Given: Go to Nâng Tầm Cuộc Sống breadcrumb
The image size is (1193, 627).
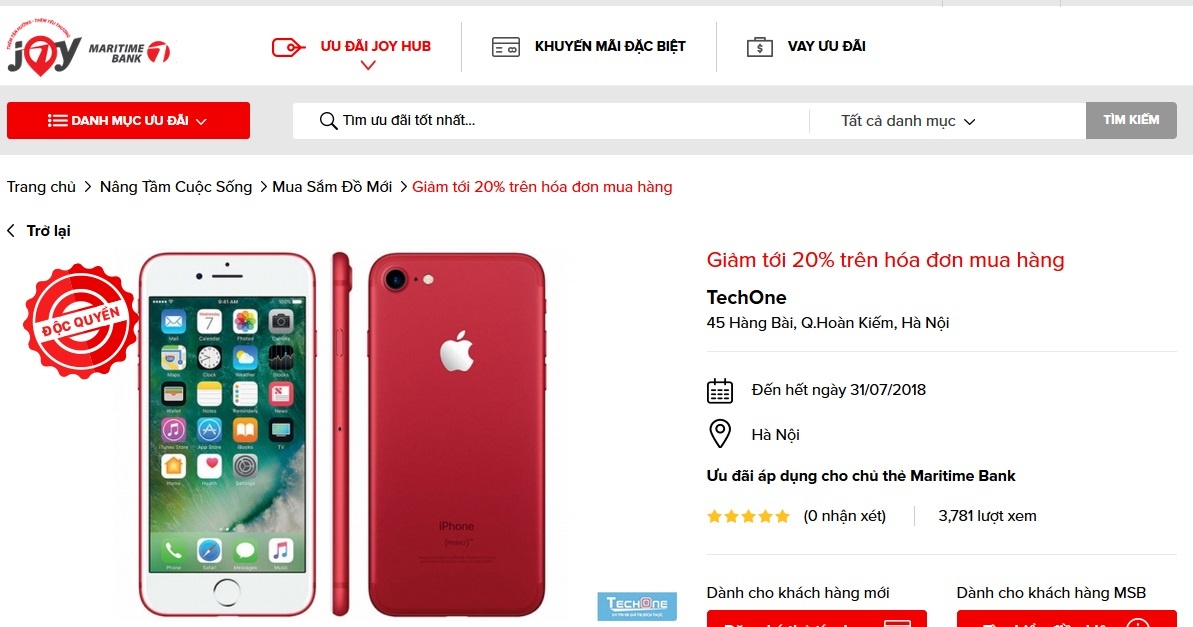Looking at the screenshot, I should tap(176, 187).
